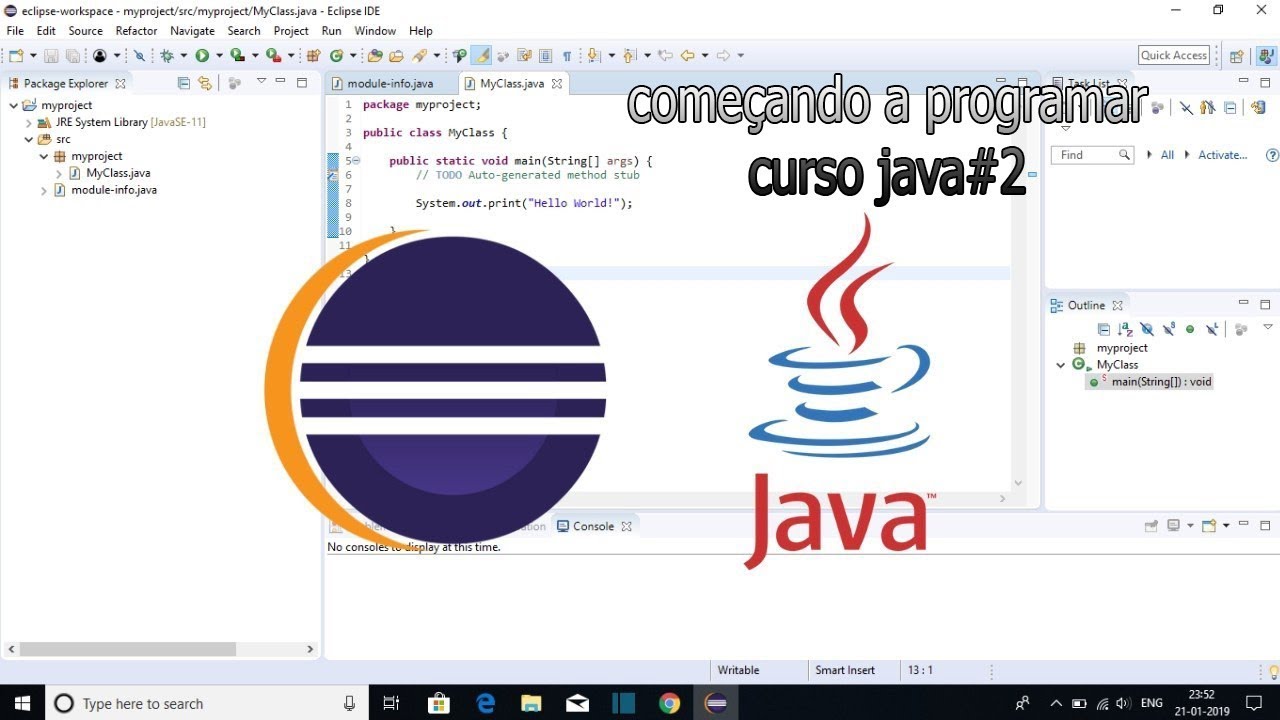Open Package Explorer View Menu triangle
The image size is (1280, 720).
click(261, 81)
